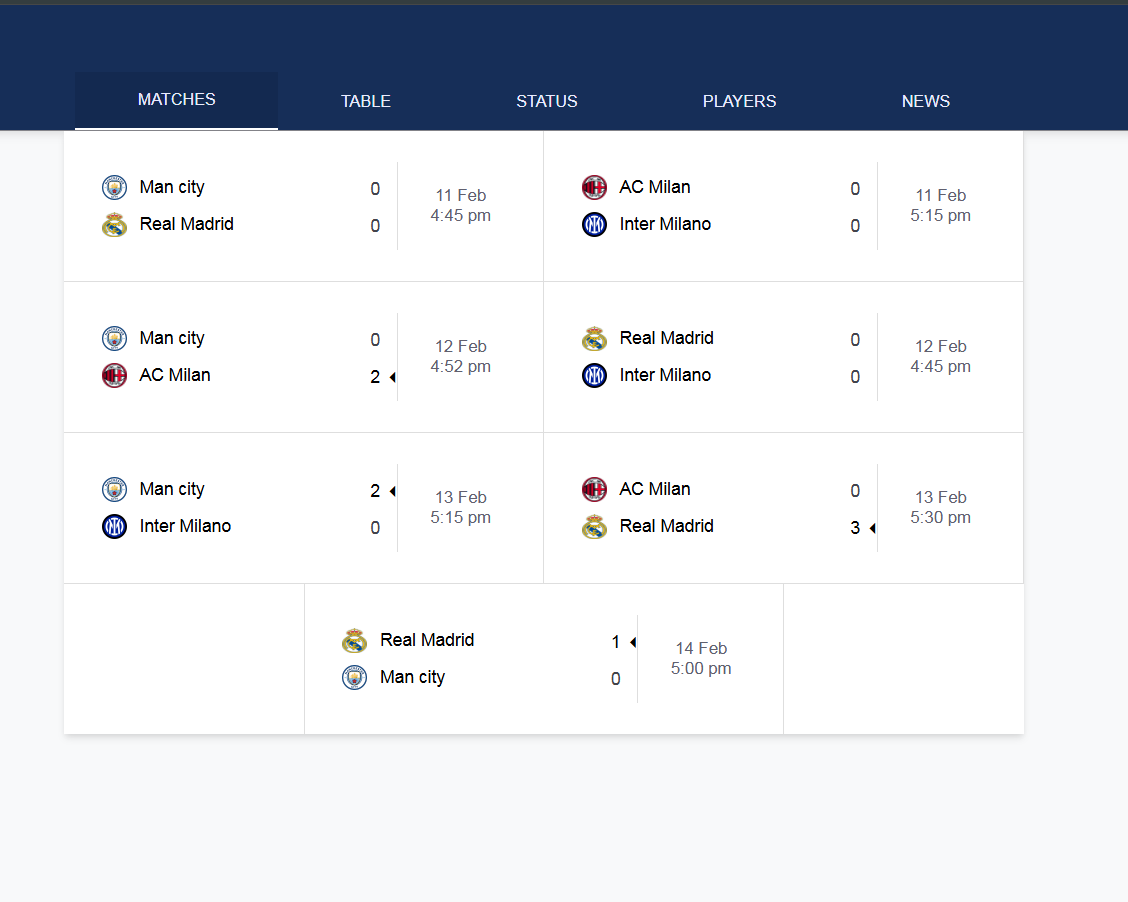Click Real Madrid crest in 11 Feb 4:45 match

point(115,225)
